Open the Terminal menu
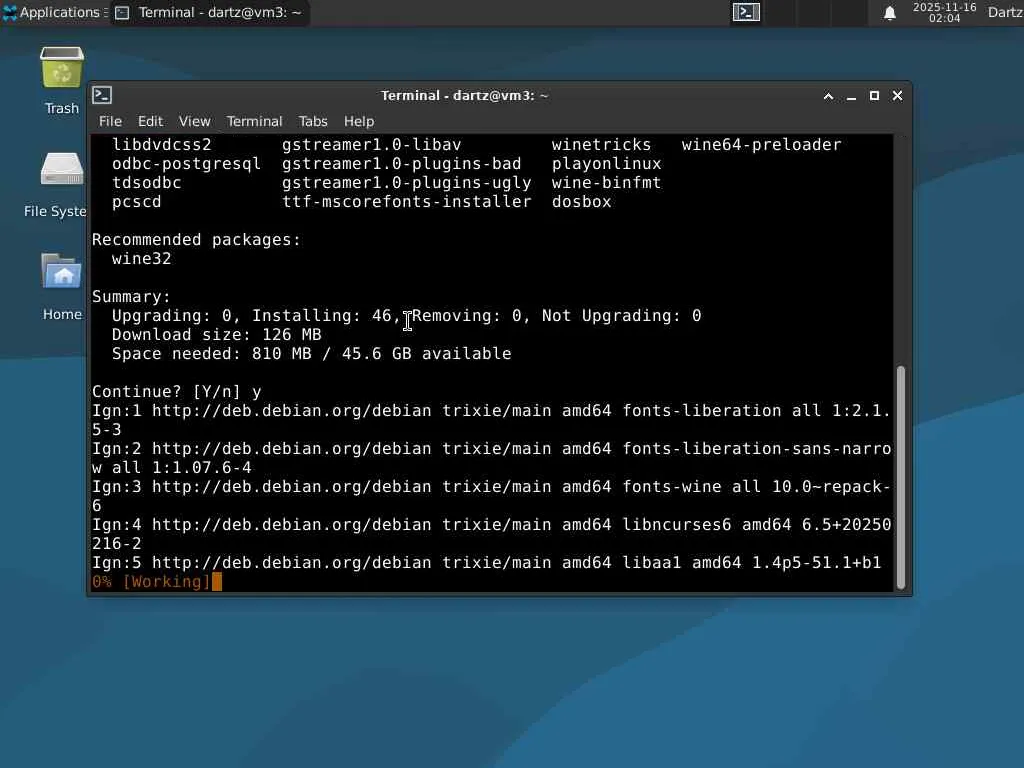 (254, 121)
